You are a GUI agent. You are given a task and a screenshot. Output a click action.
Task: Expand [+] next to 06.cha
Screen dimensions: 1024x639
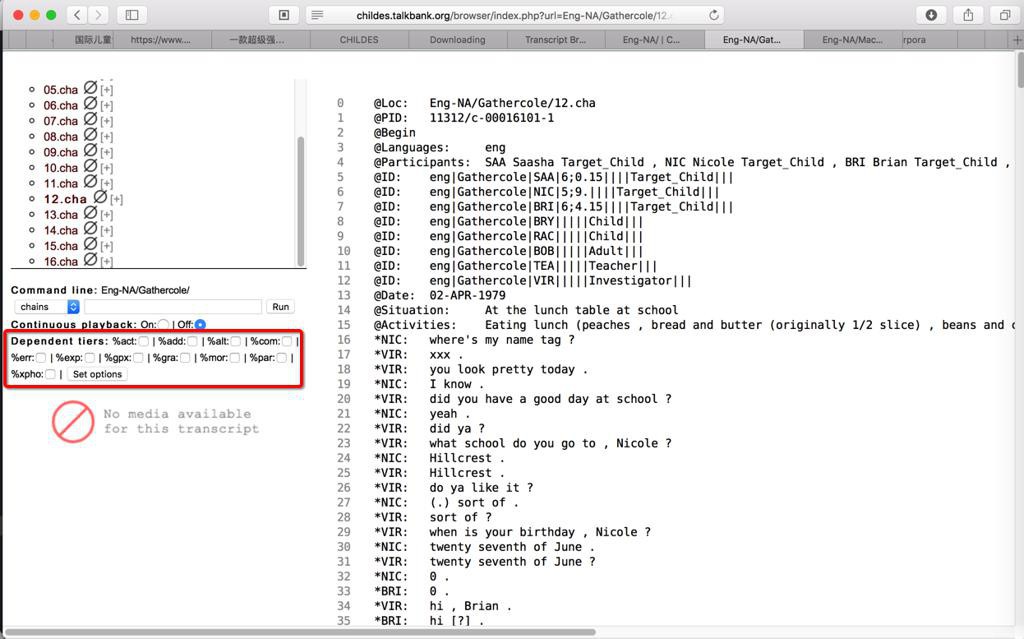[x=106, y=105]
